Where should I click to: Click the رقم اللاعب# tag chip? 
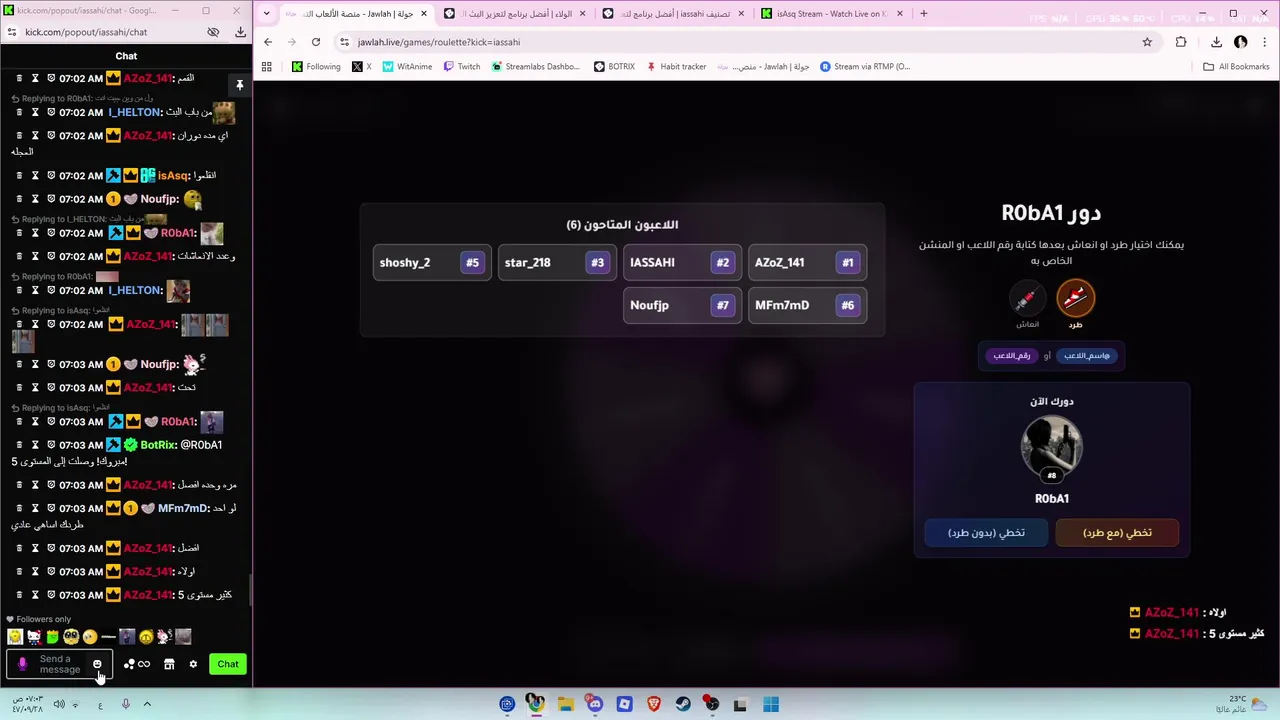tap(1012, 356)
